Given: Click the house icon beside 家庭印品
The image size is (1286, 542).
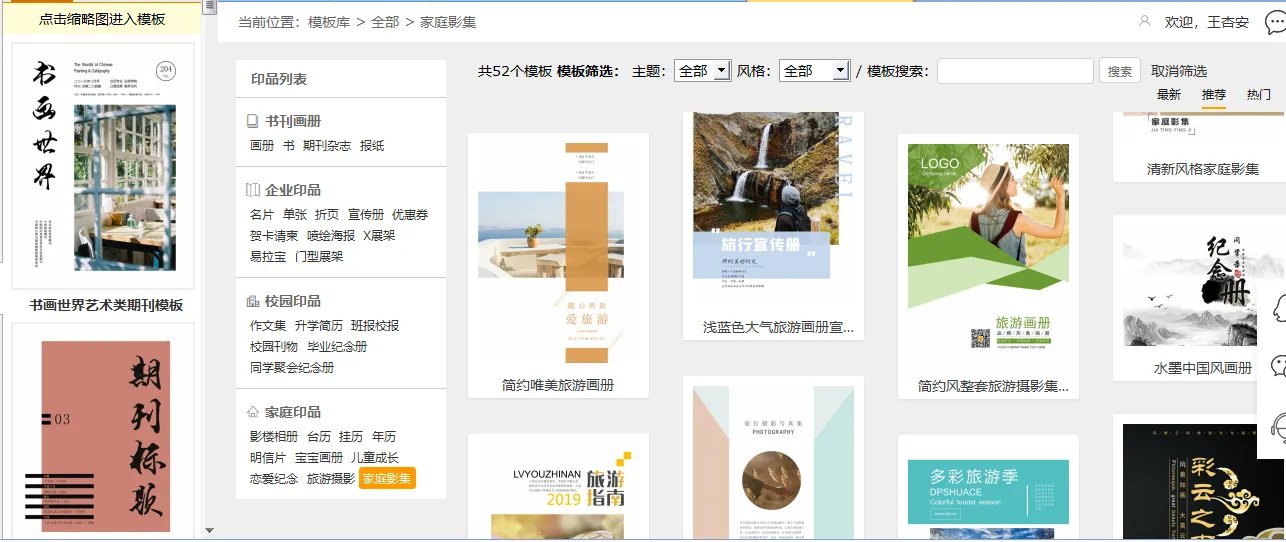Looking at the screenshot, I should click(x=253, y=412).
